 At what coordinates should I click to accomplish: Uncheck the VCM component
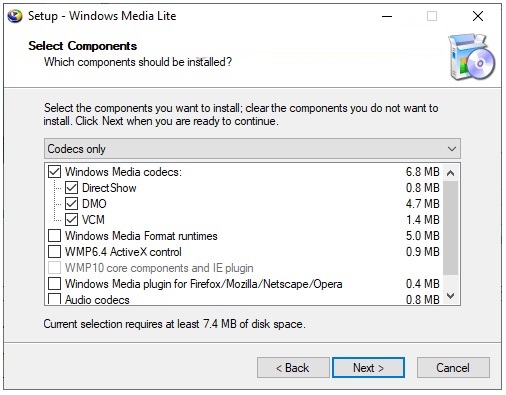pos(71,220)
